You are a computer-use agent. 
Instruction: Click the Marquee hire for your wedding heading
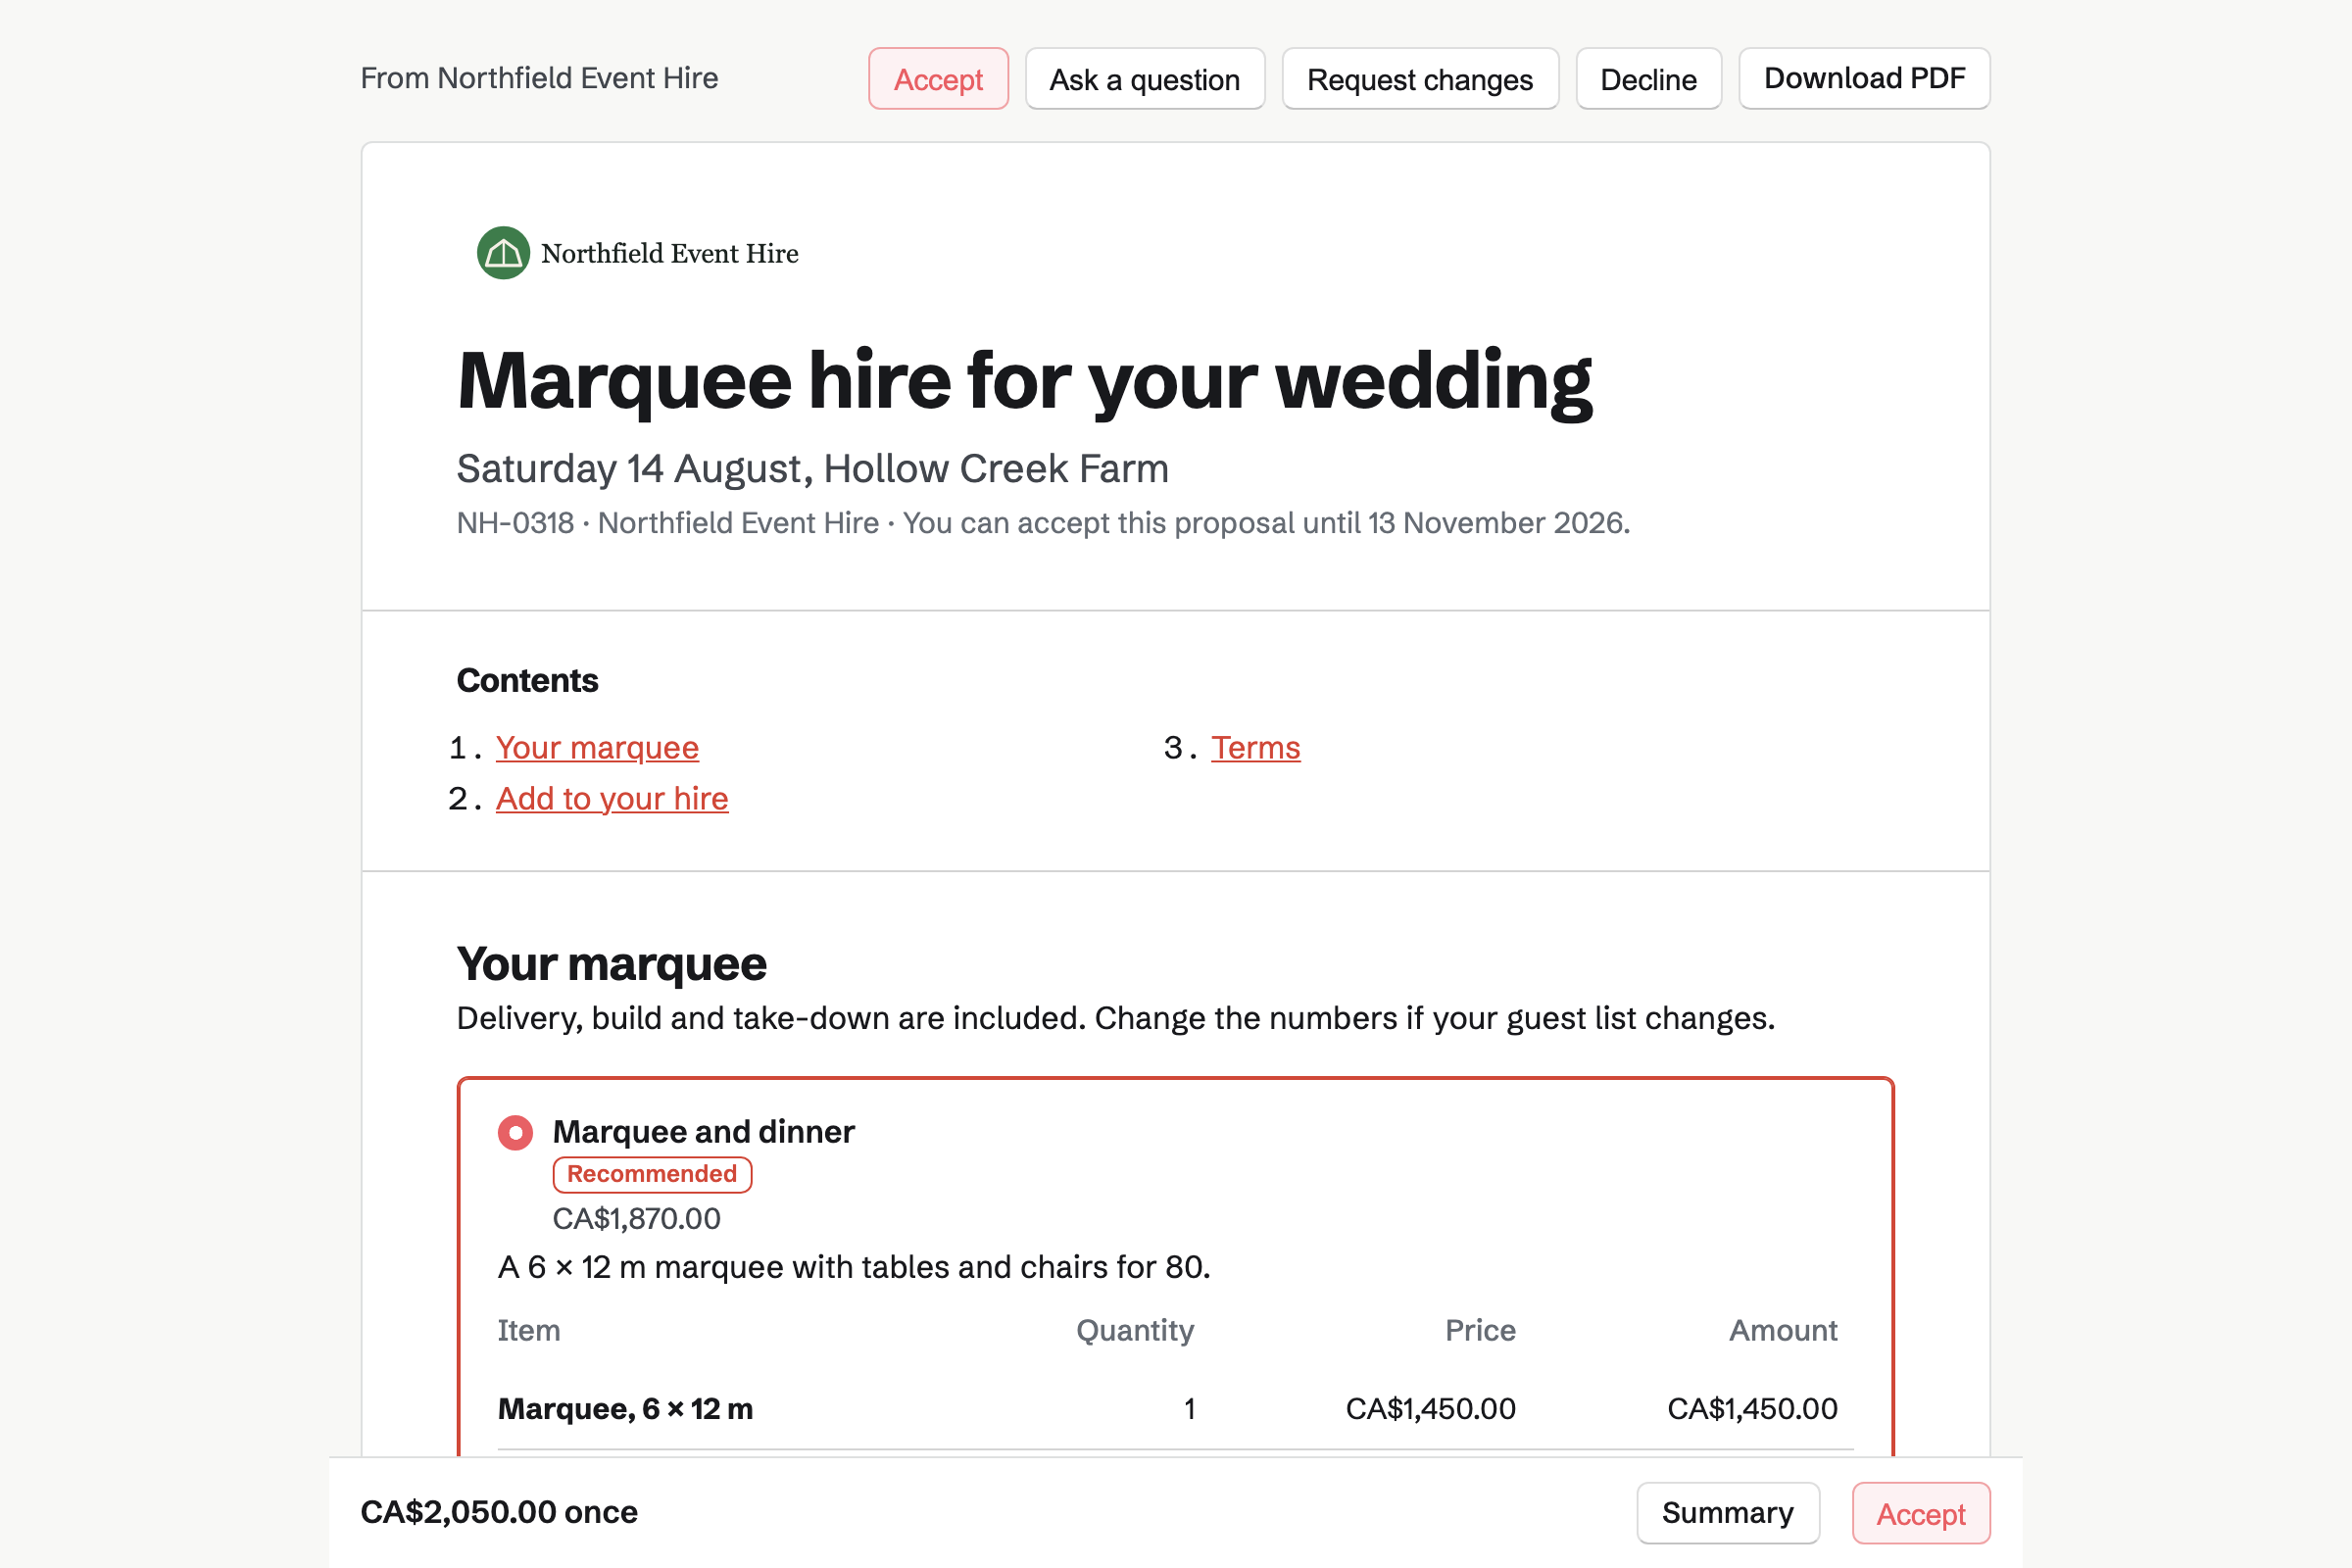pos(1024,381)
